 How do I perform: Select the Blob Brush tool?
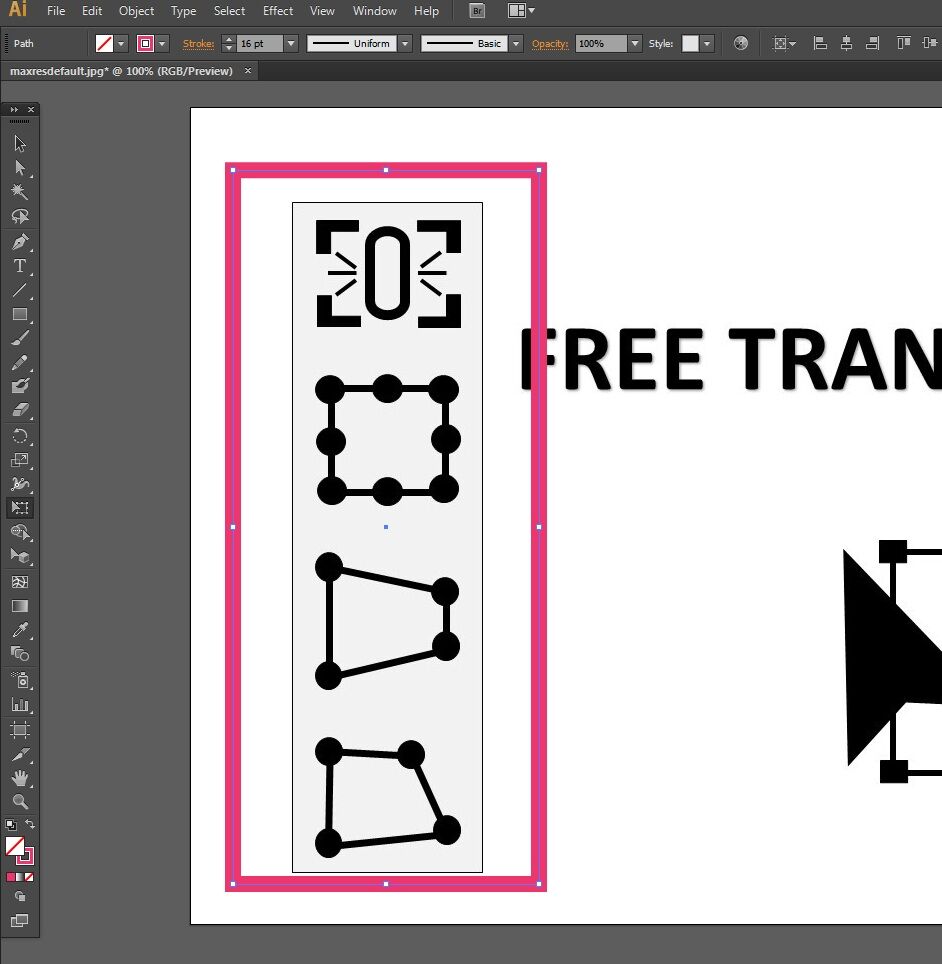[x=20, y=386]
